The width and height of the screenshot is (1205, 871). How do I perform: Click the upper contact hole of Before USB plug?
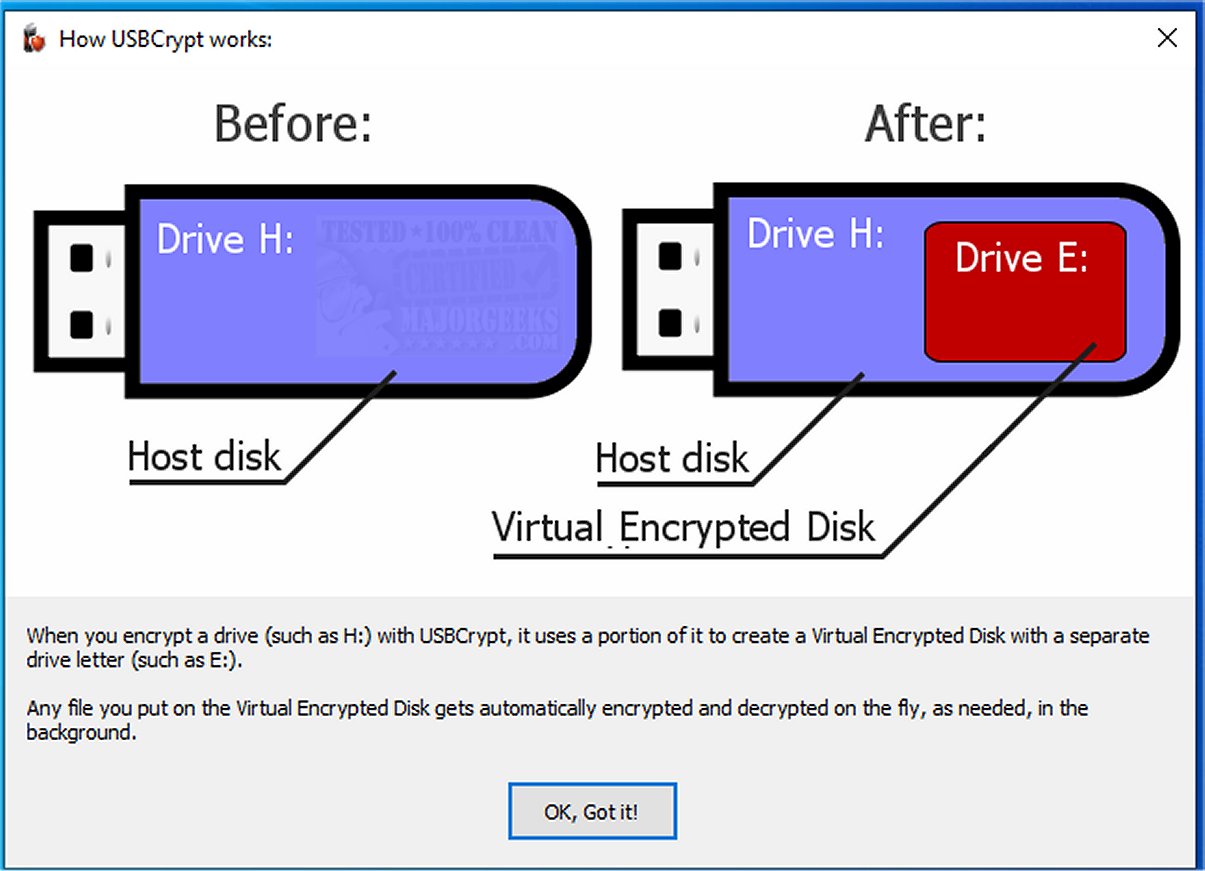81,259
